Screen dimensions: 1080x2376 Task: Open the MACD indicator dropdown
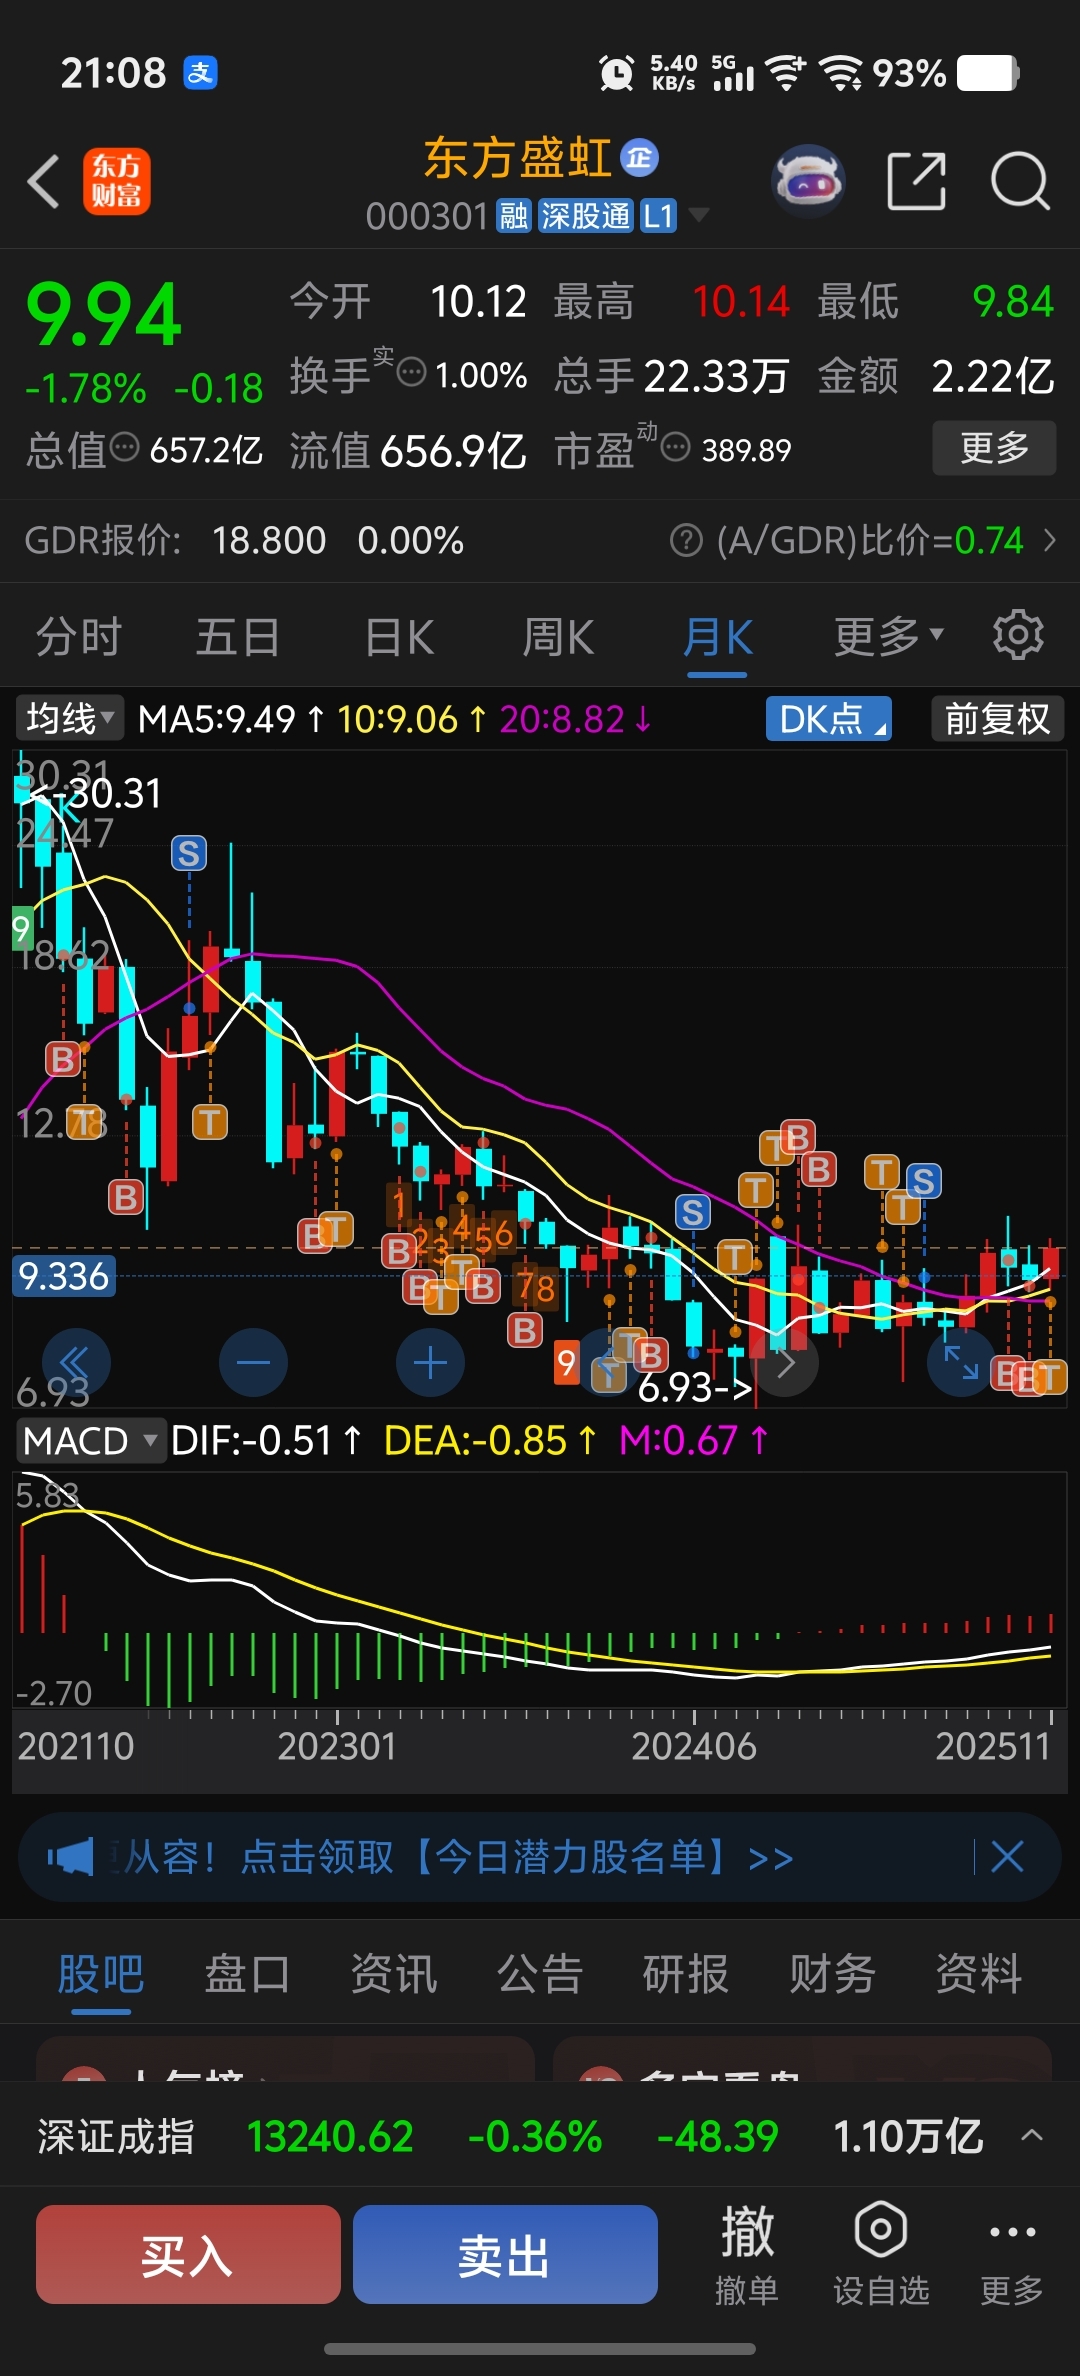[89, 1441]
